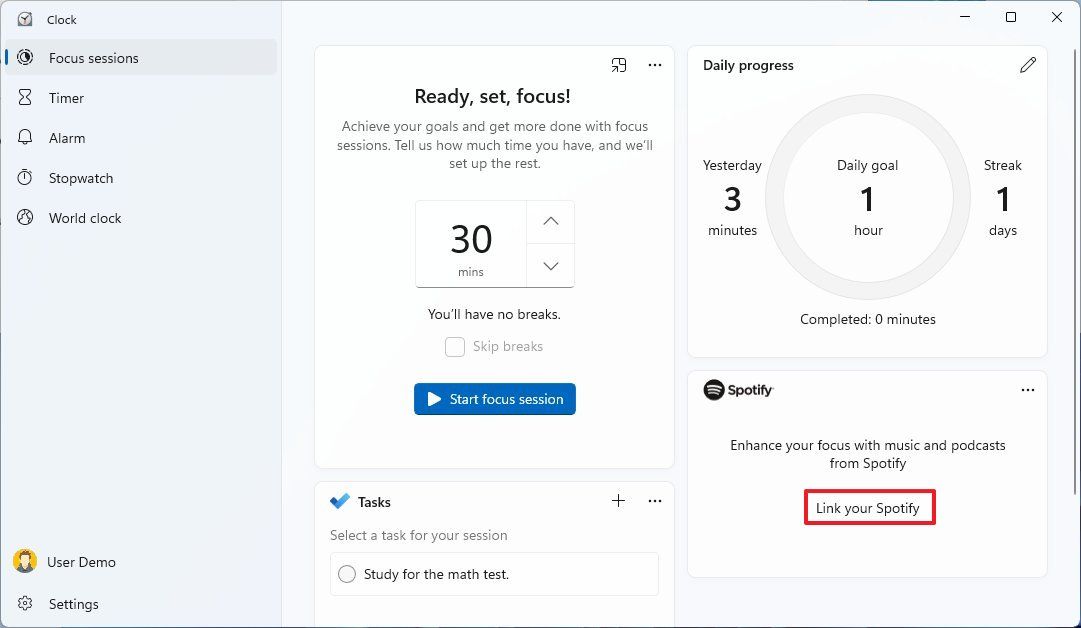
Task: Decrease focus time with down chevron
Action: coord(551,266)
